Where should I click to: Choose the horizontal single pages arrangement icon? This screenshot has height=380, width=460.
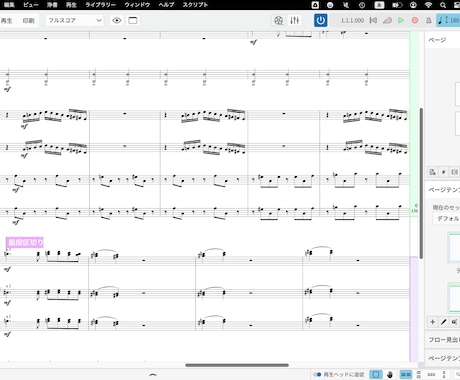431,374
